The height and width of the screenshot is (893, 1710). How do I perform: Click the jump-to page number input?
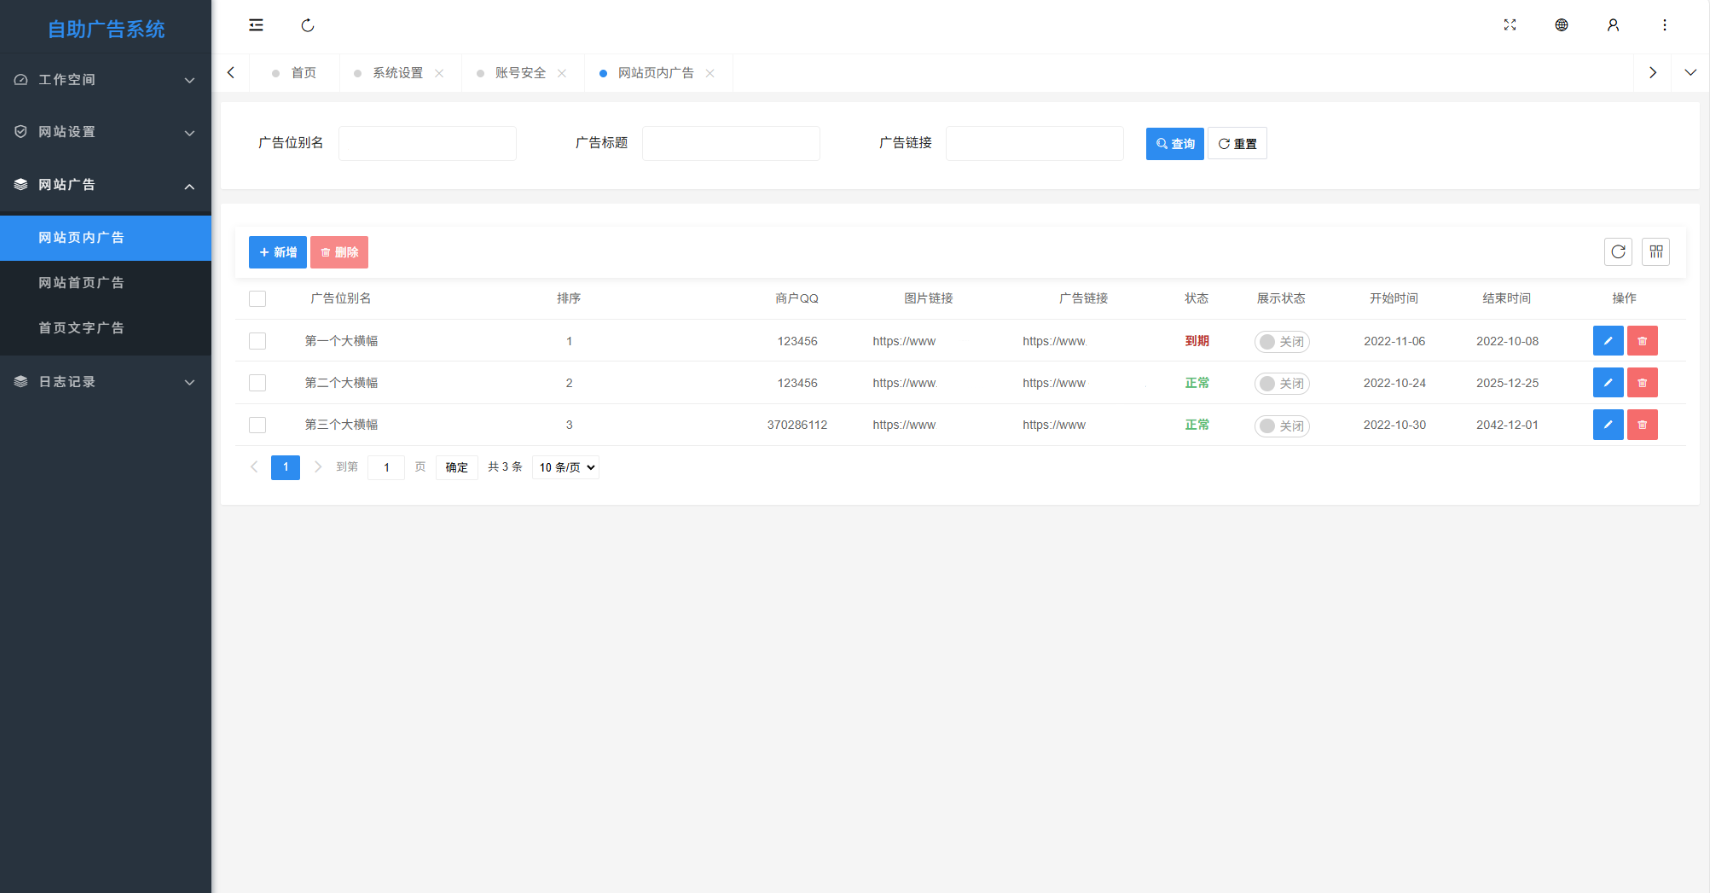click(x=386, y=467)
